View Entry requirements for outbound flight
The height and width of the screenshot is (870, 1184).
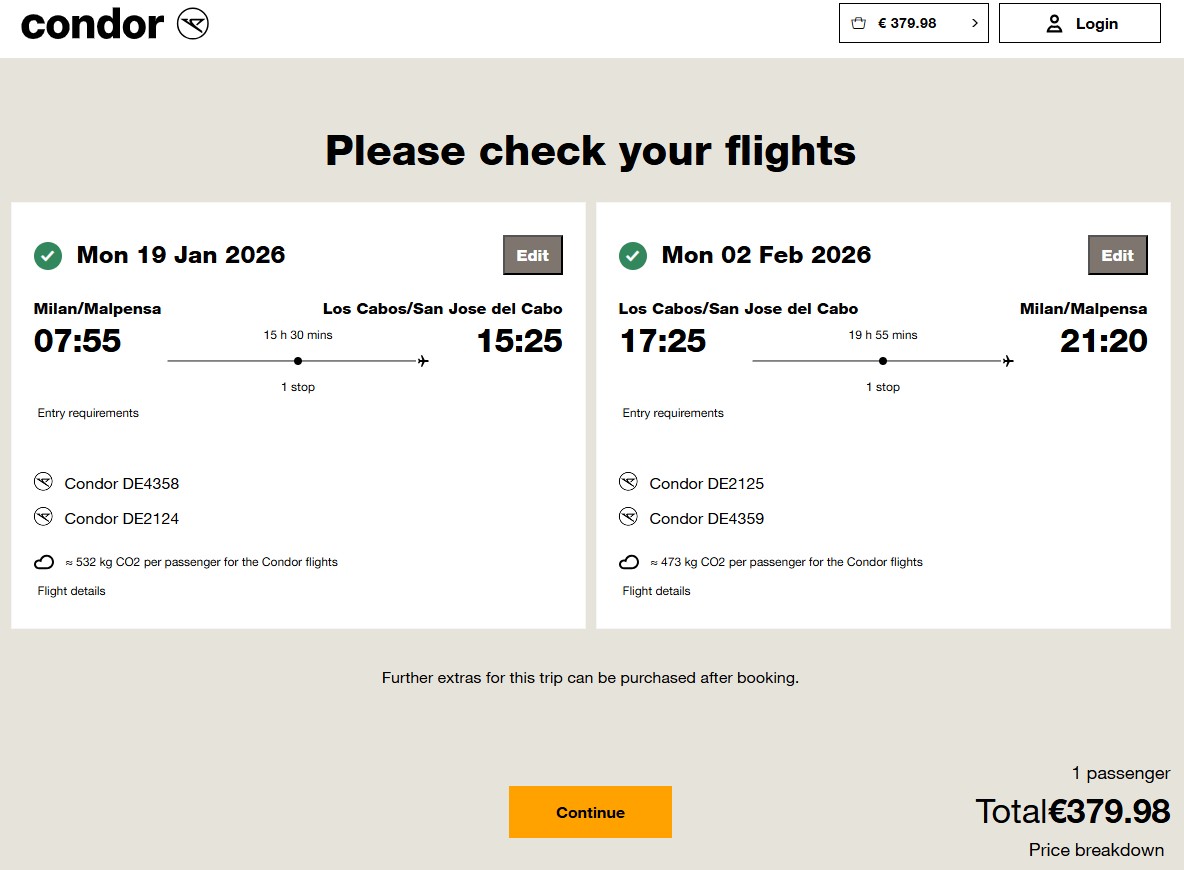[x=88, y=413]
